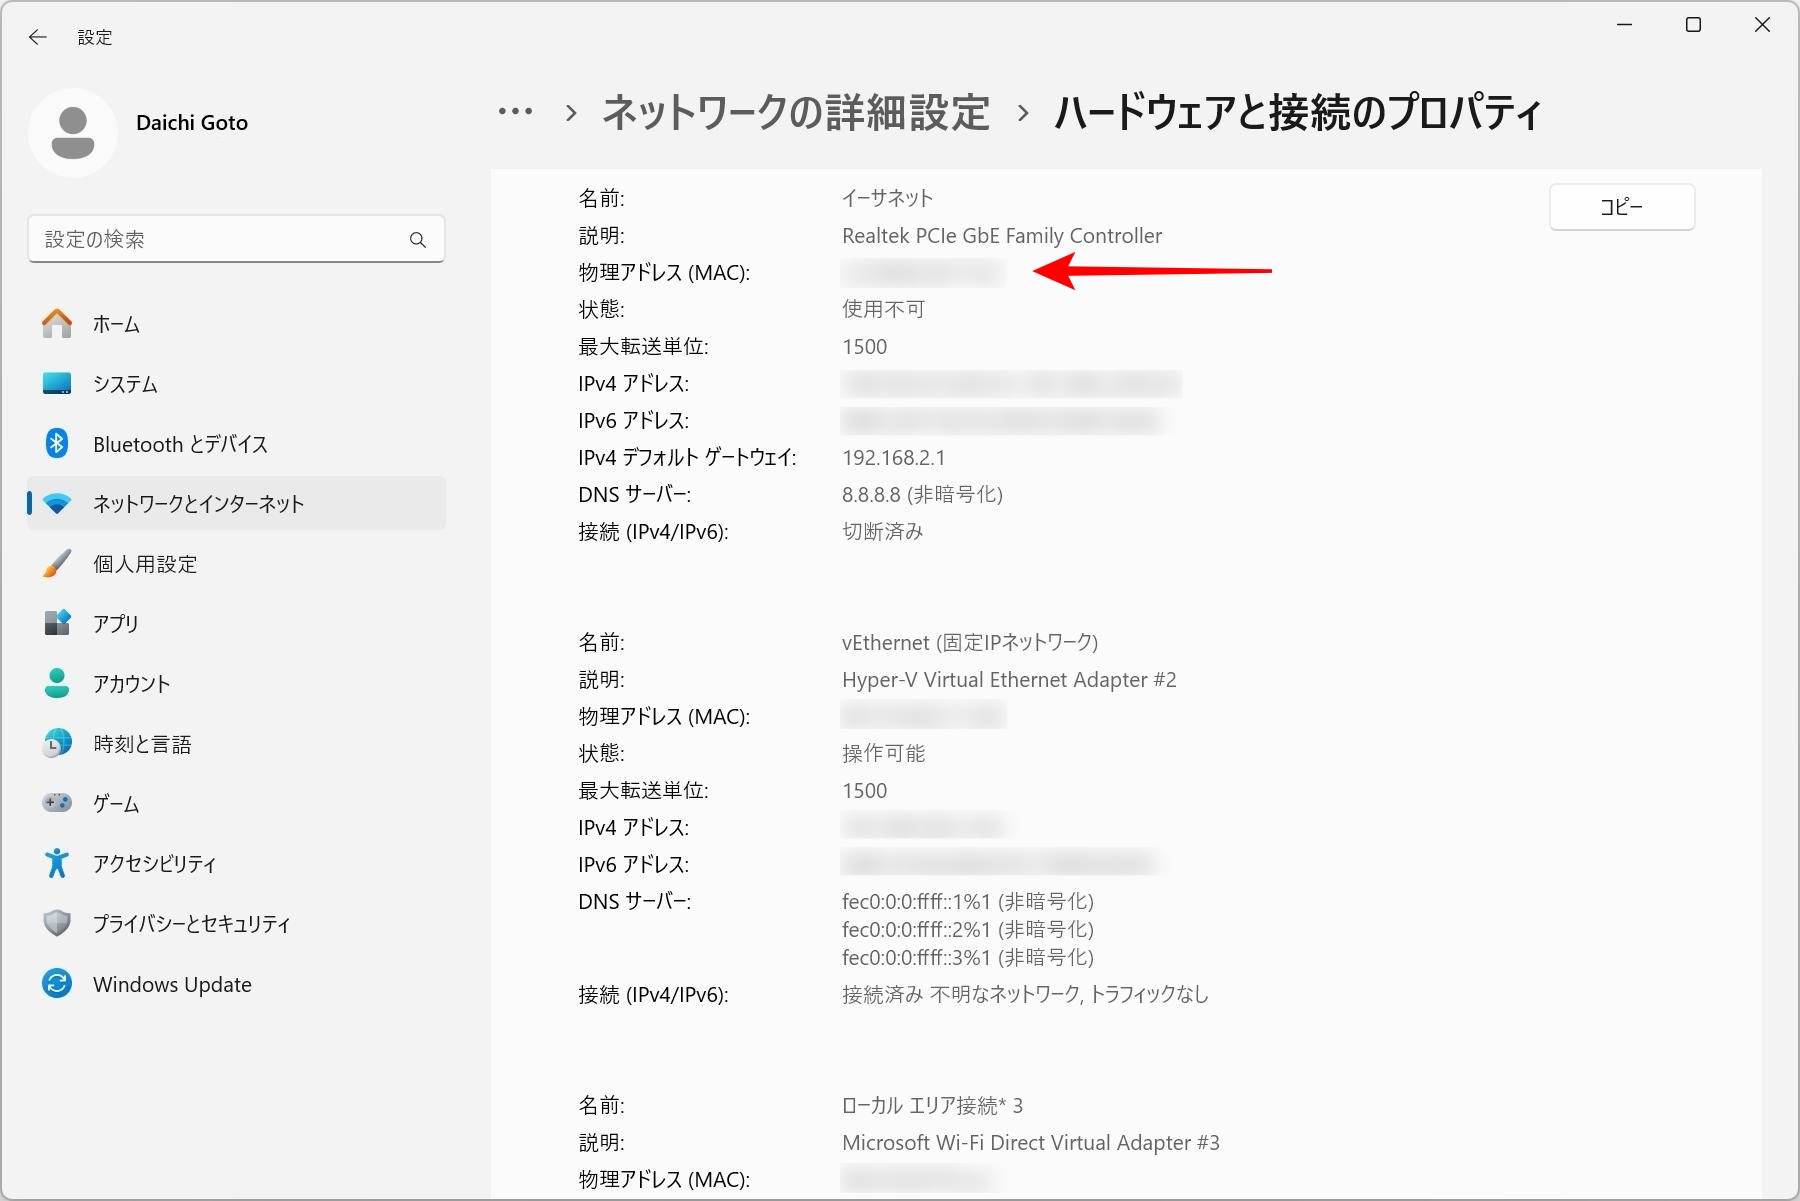The height and width of the screenshot is (1201, 1800).
Task: Click the 使用不可 status value
Action: [x=884, y=309]
